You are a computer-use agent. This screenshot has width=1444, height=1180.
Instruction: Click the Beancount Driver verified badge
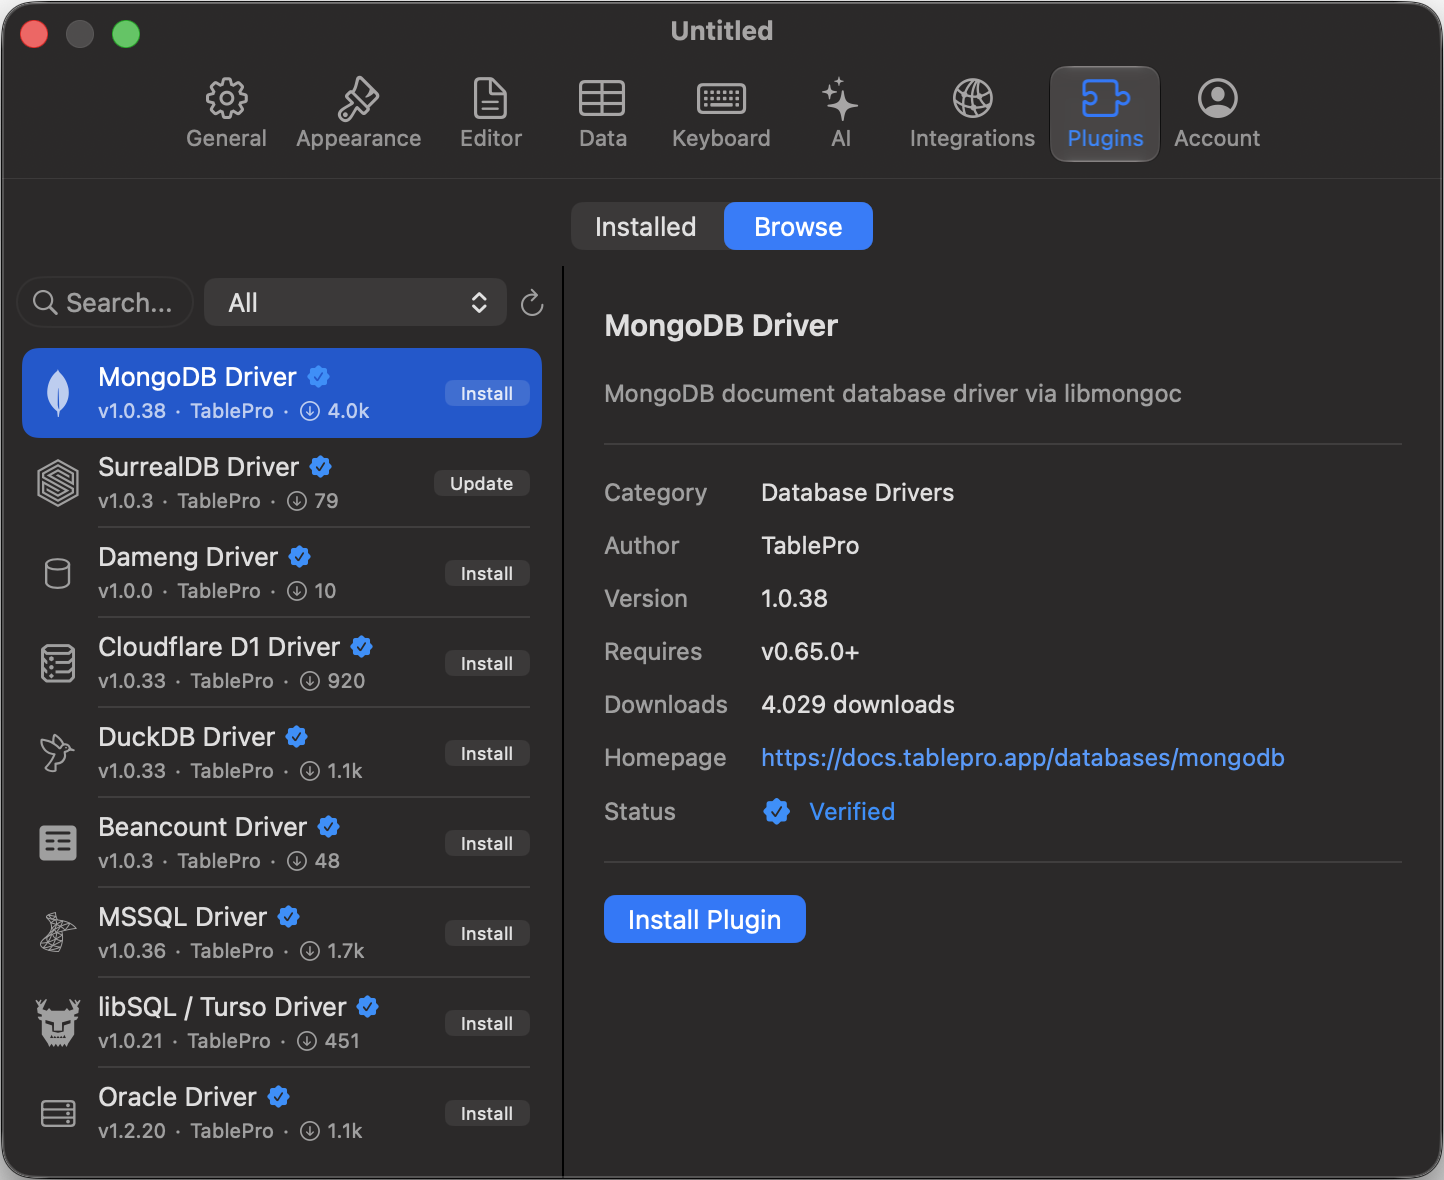pos(329,827)
